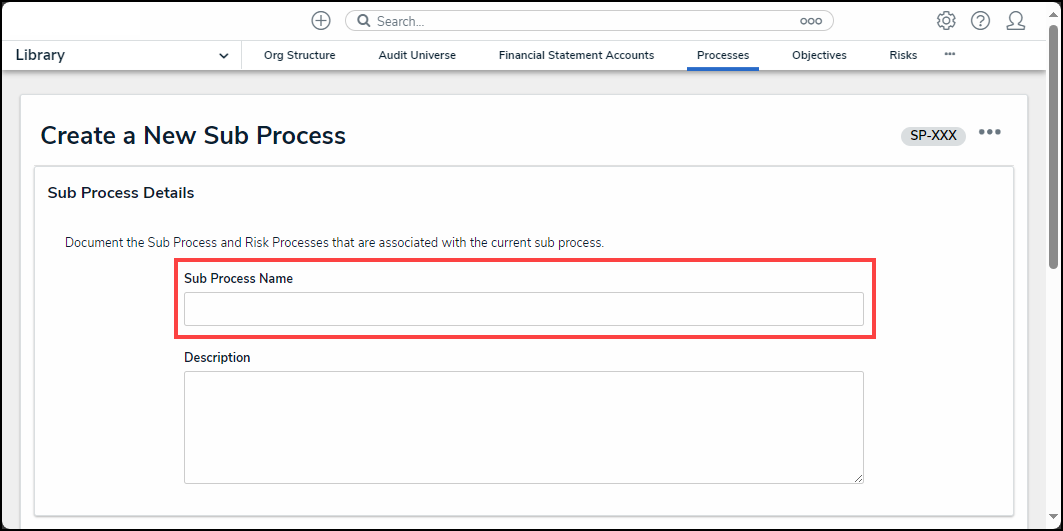Open the help question mark icon
Viewport: 1063px width, 531px height.
coord(980,21)
